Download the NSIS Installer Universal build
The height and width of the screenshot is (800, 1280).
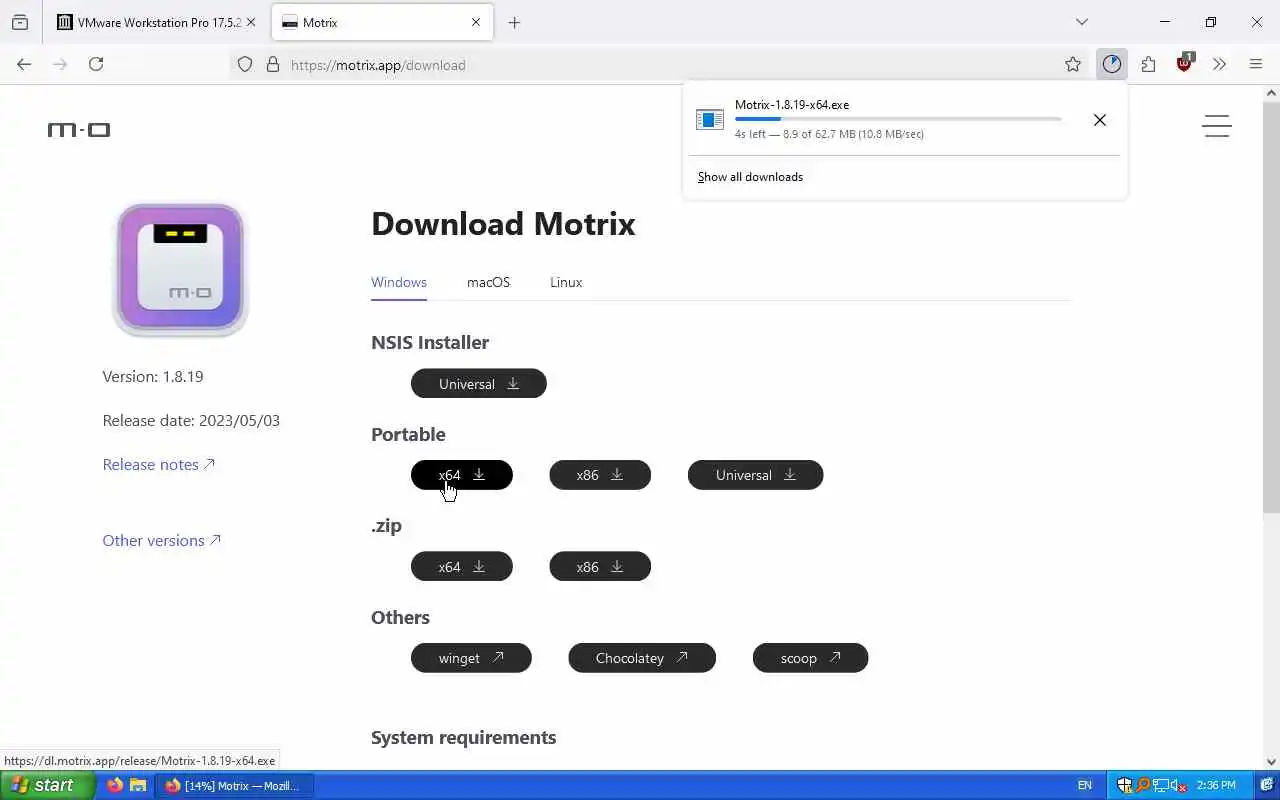[479, 384]
